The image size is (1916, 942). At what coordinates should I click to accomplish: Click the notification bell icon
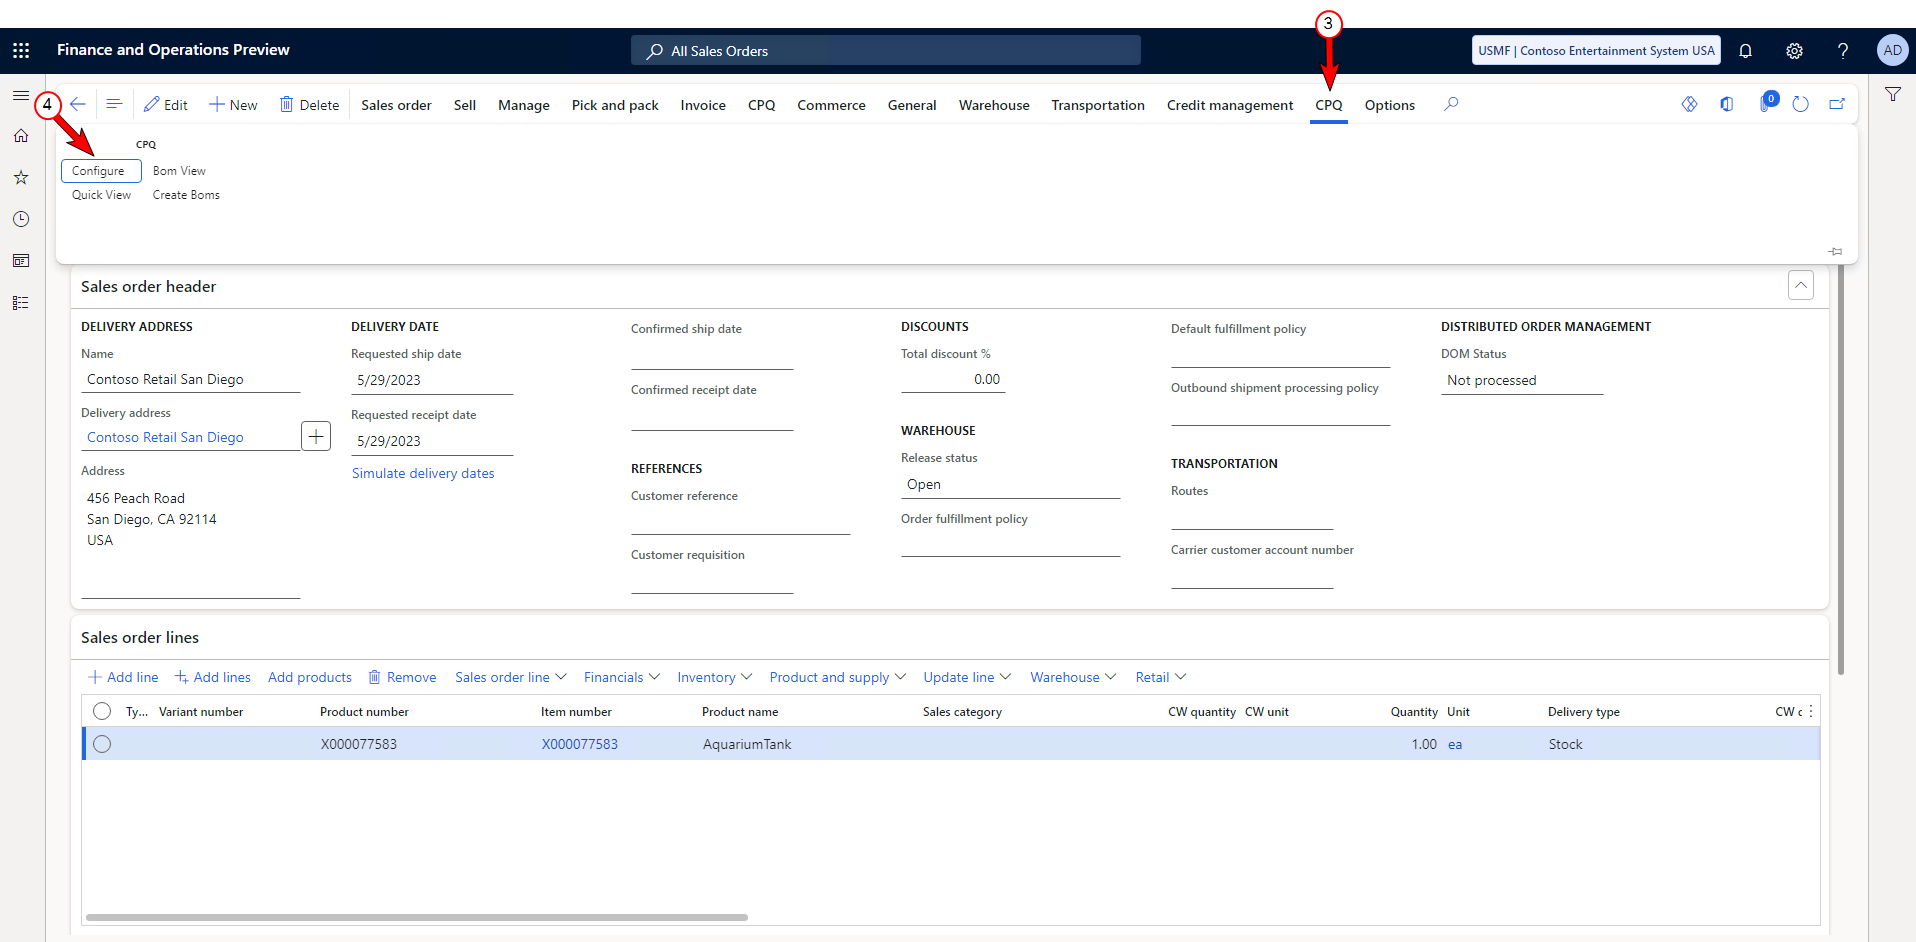(1745, 51)
